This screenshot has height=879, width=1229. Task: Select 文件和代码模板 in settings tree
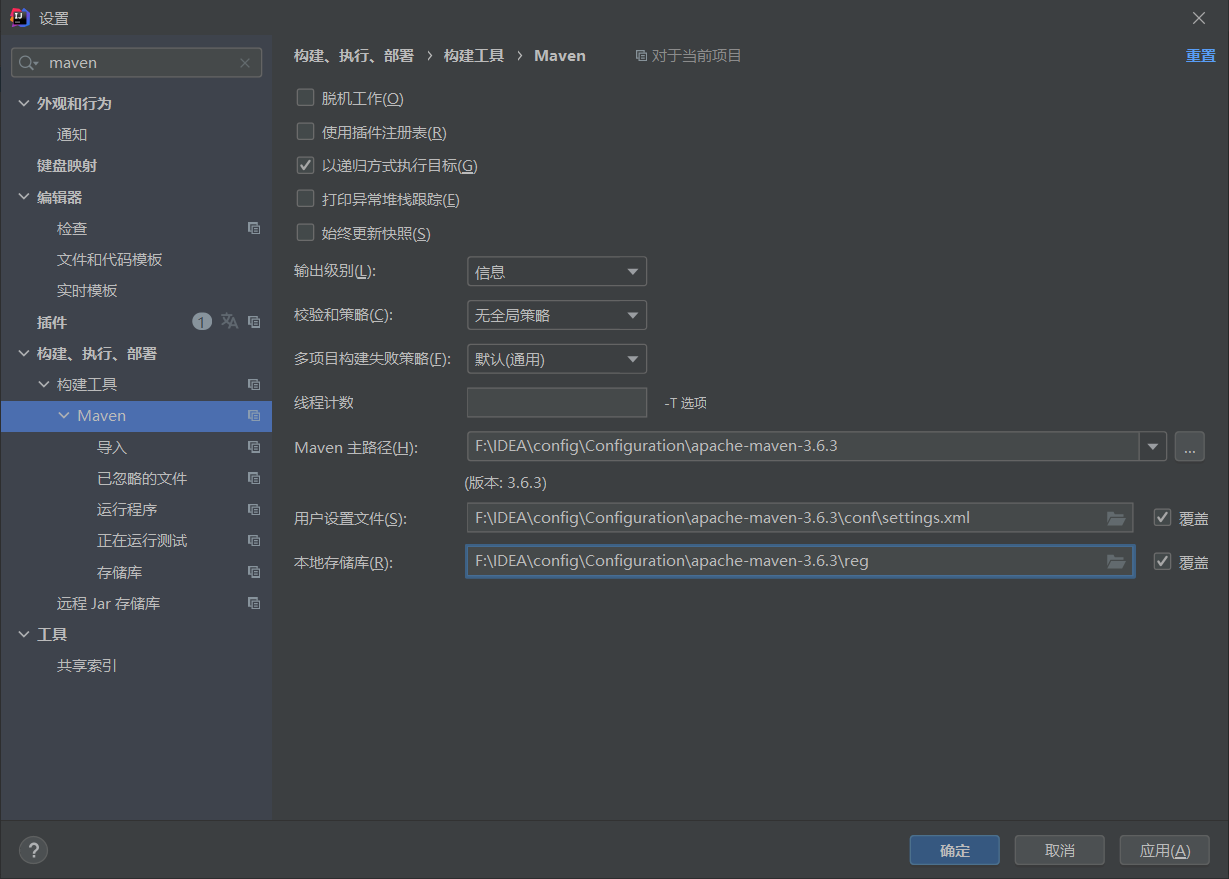coord(109,260)
